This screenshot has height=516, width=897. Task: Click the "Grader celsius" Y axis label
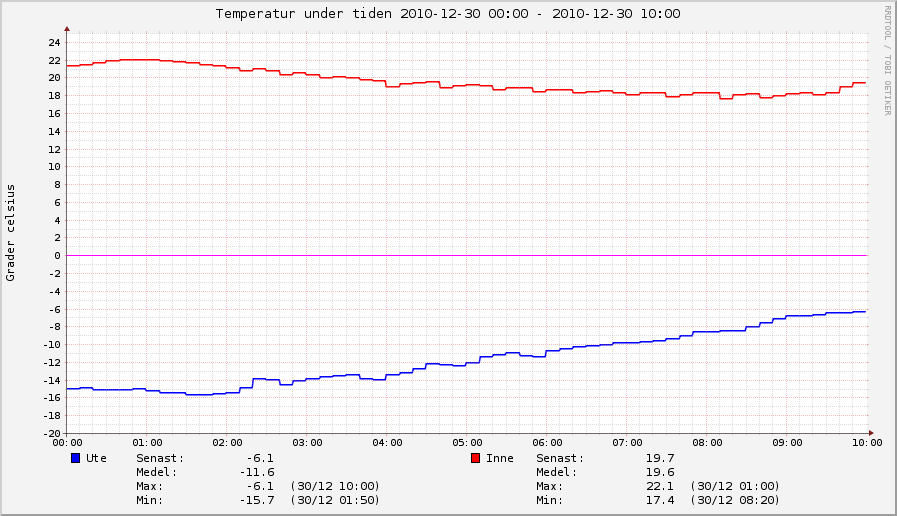click(x=11, y=232)
